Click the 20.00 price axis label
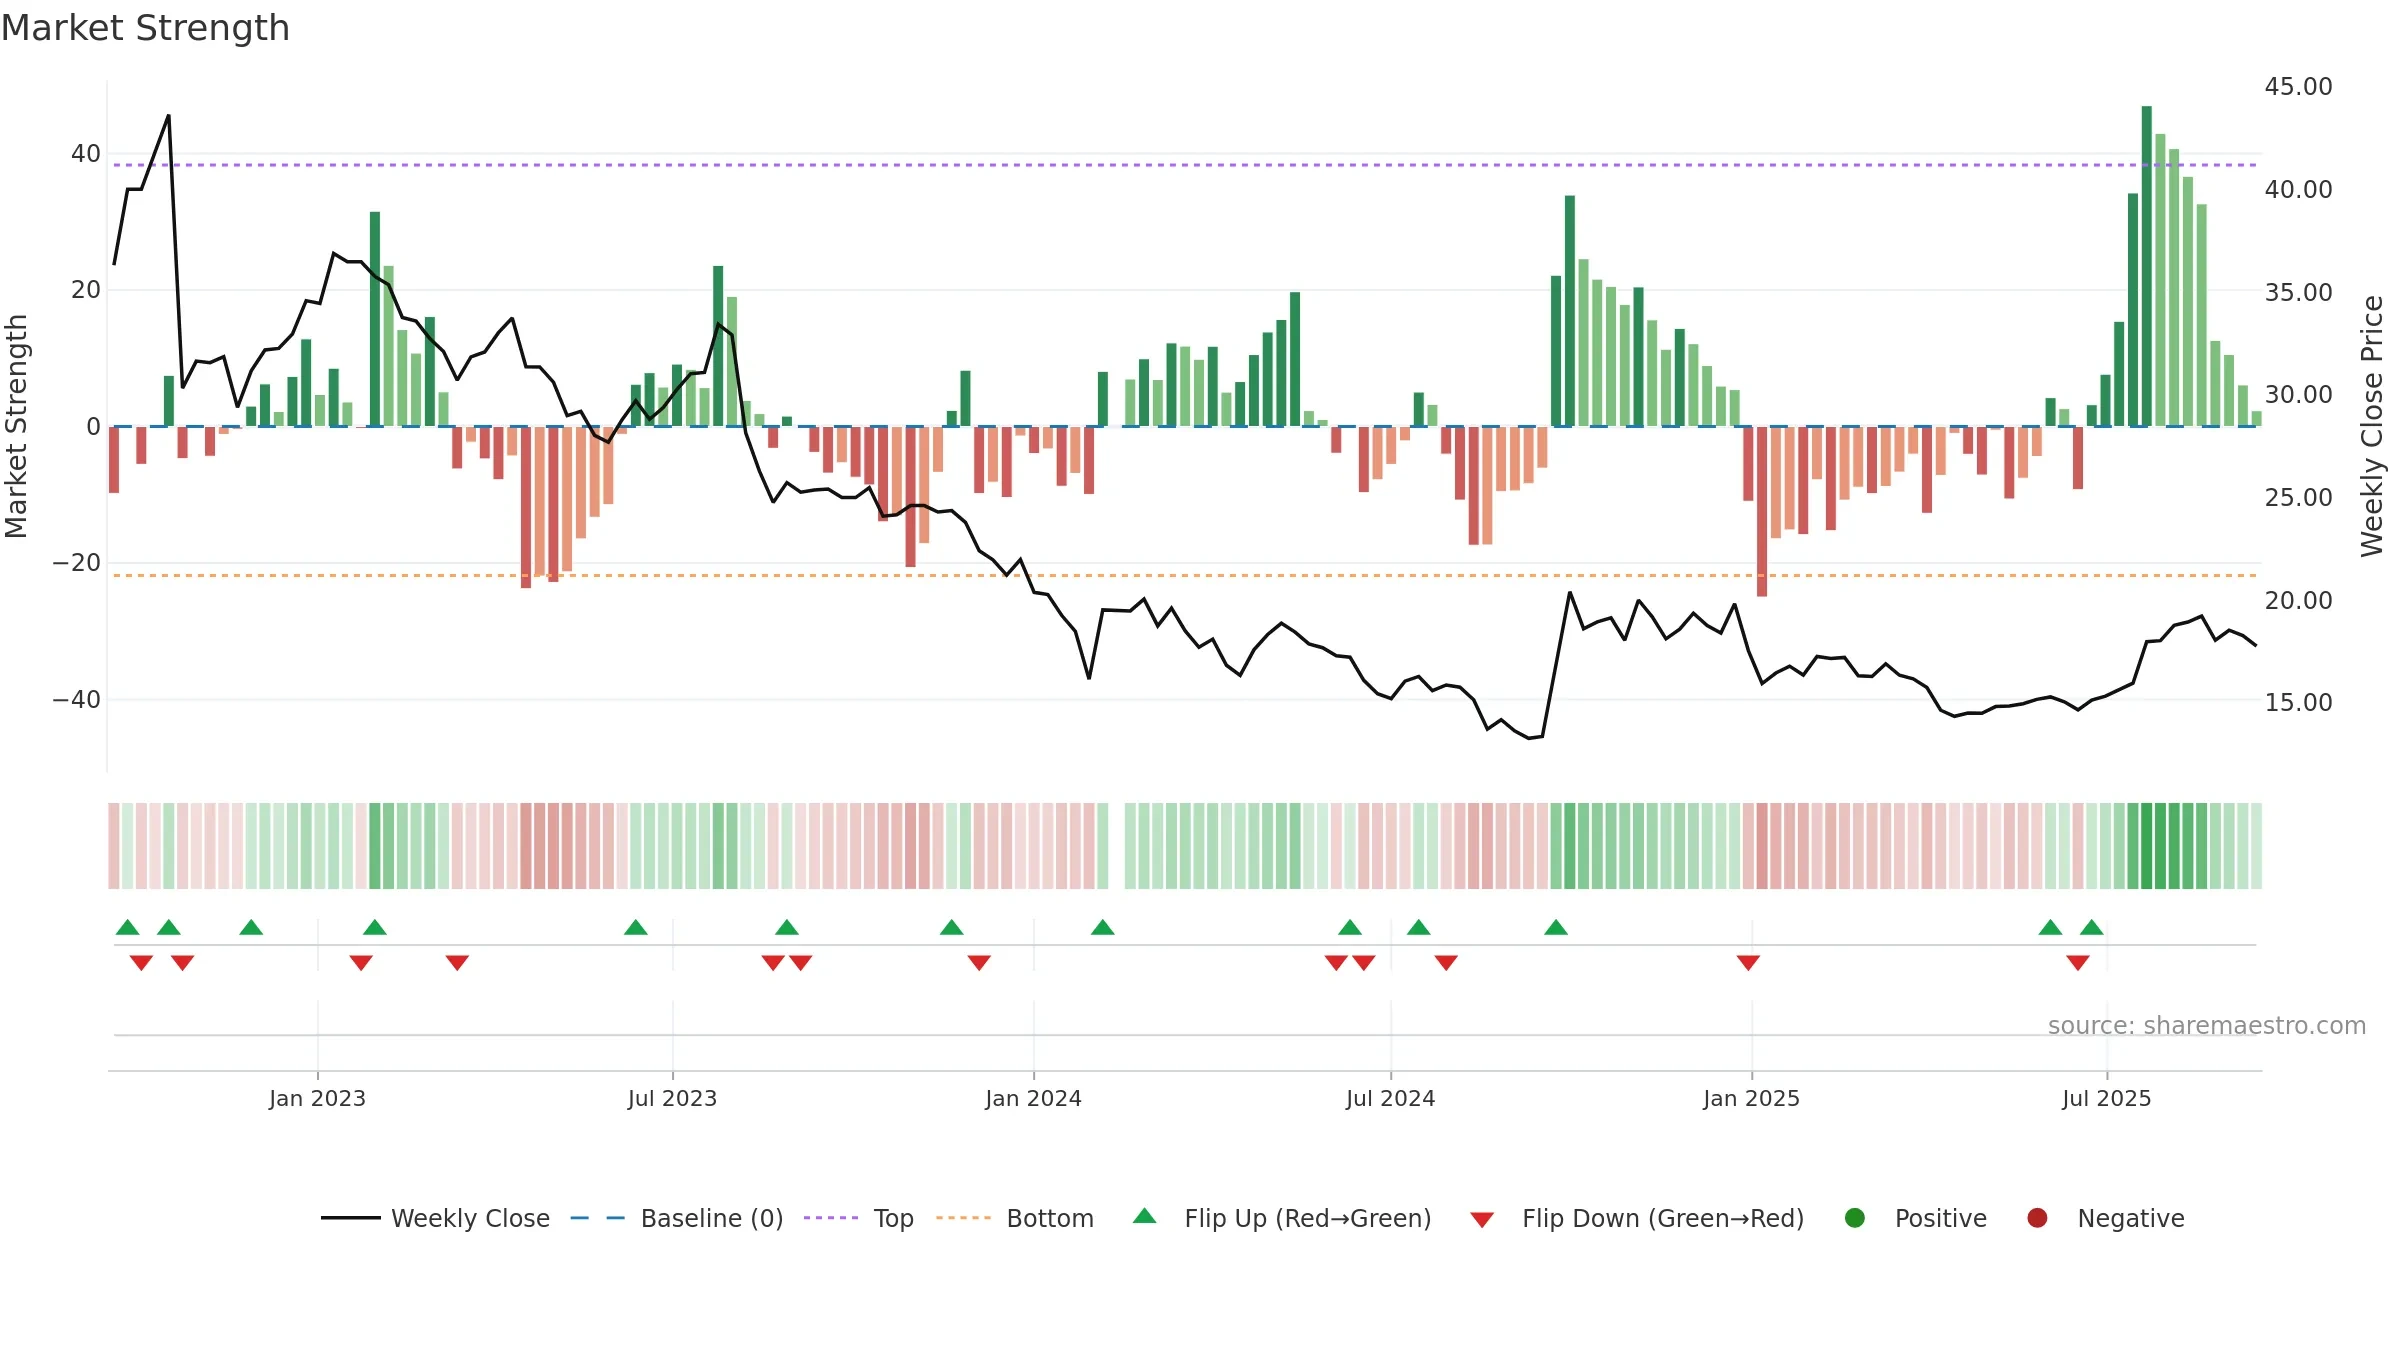 tap(2298, 600)
